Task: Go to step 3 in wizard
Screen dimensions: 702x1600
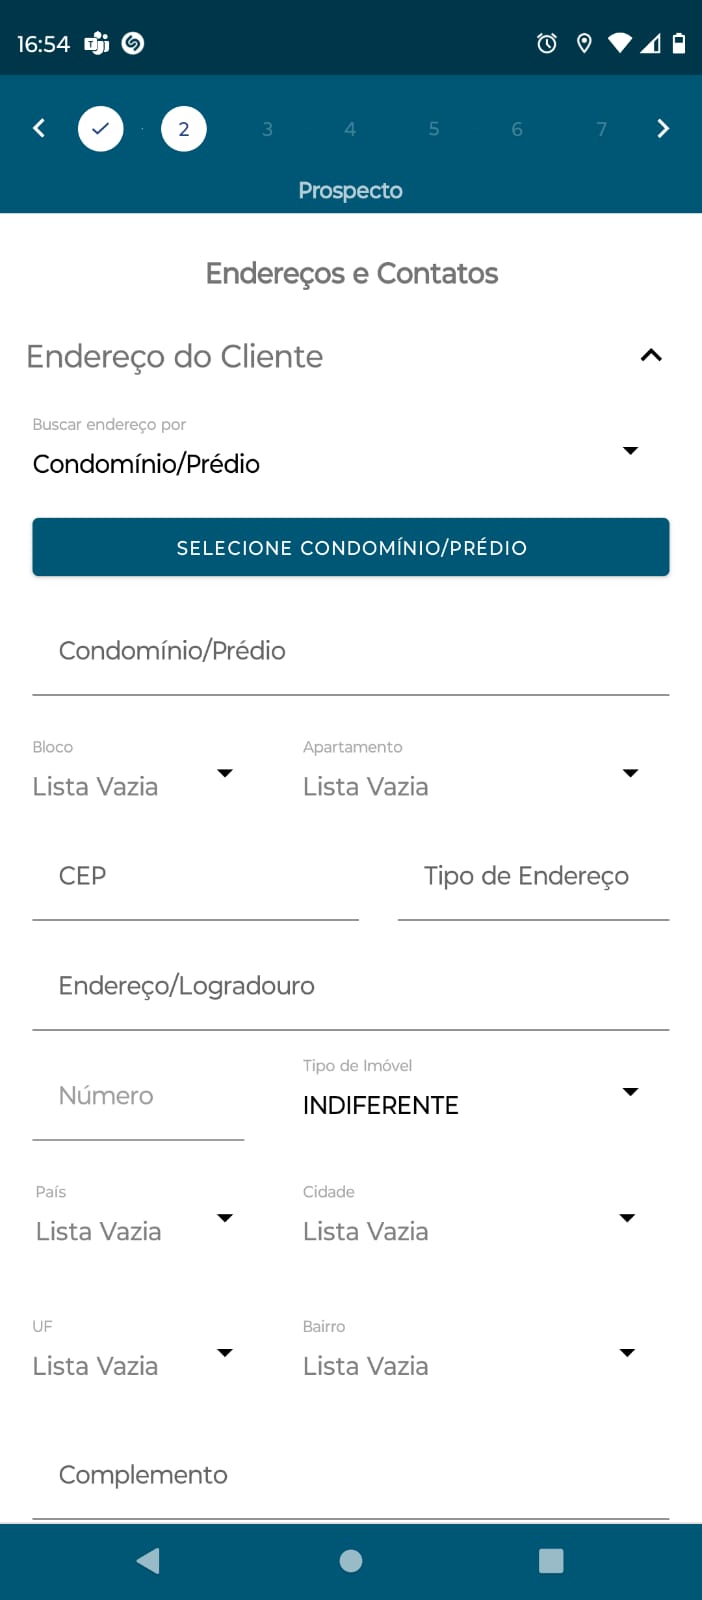Action: (x=267, y=129)
